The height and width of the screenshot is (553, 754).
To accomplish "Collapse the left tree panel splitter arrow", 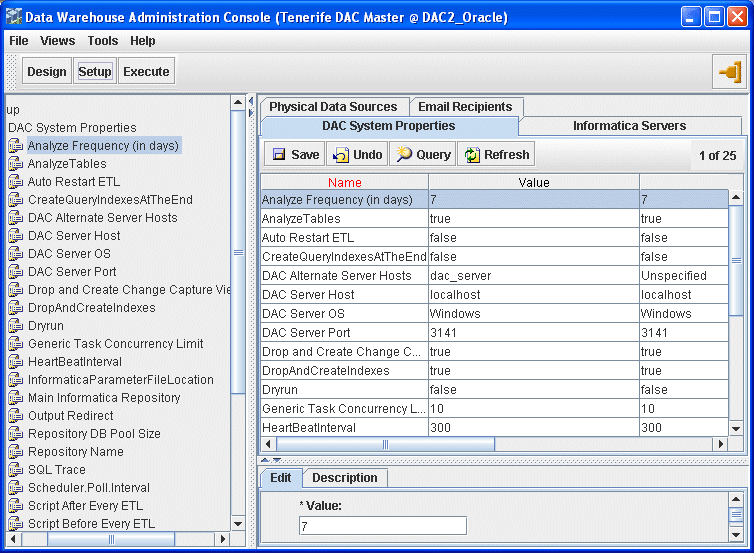I will click(251, 101).
